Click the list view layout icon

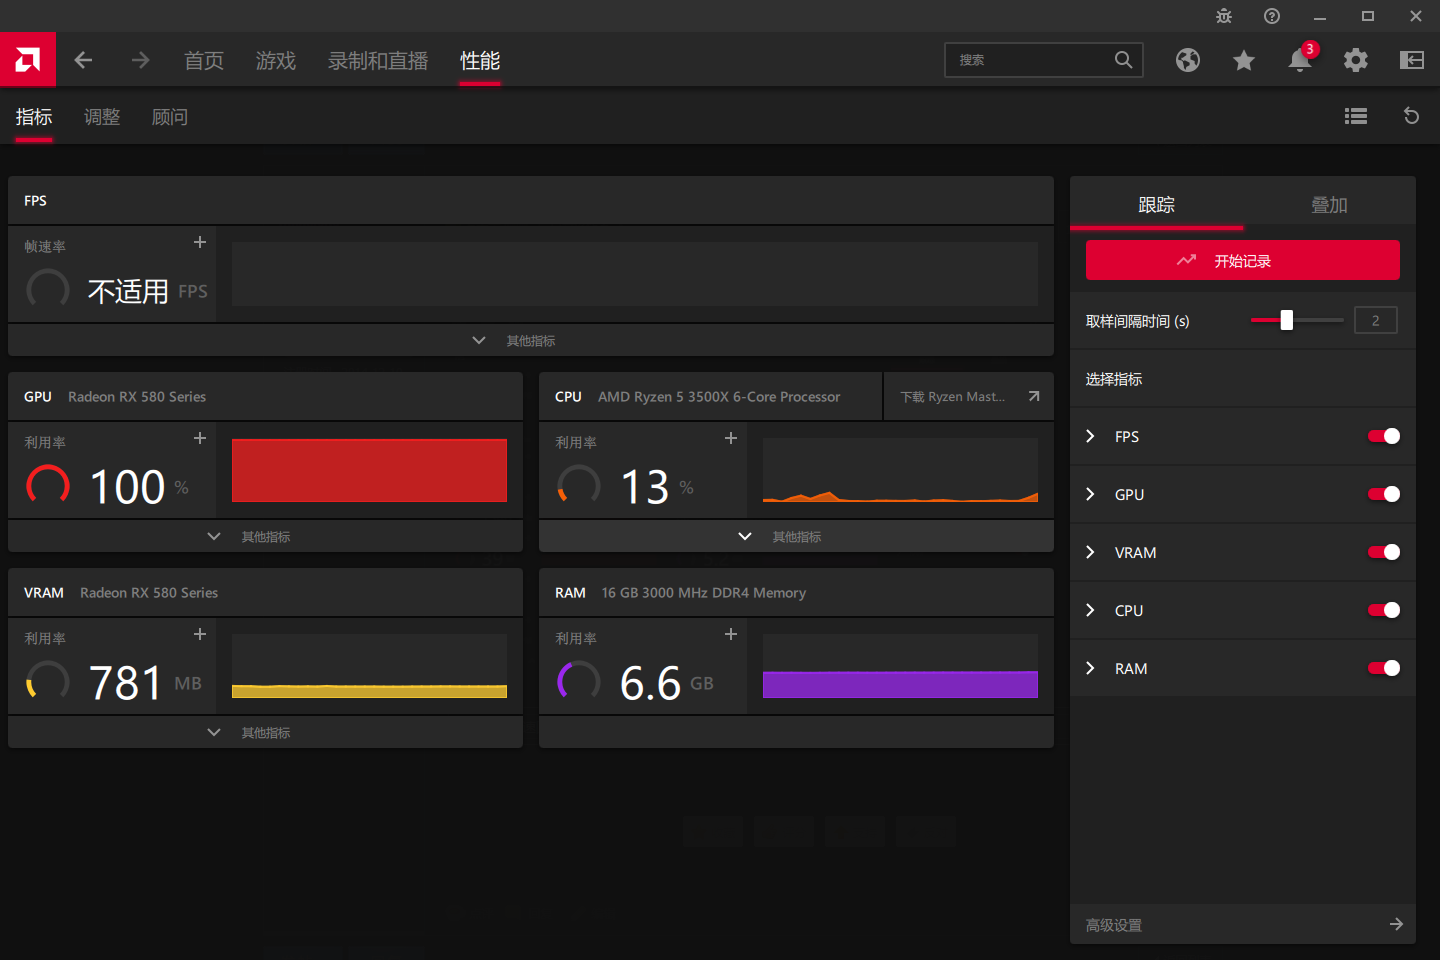point(1356,116)
